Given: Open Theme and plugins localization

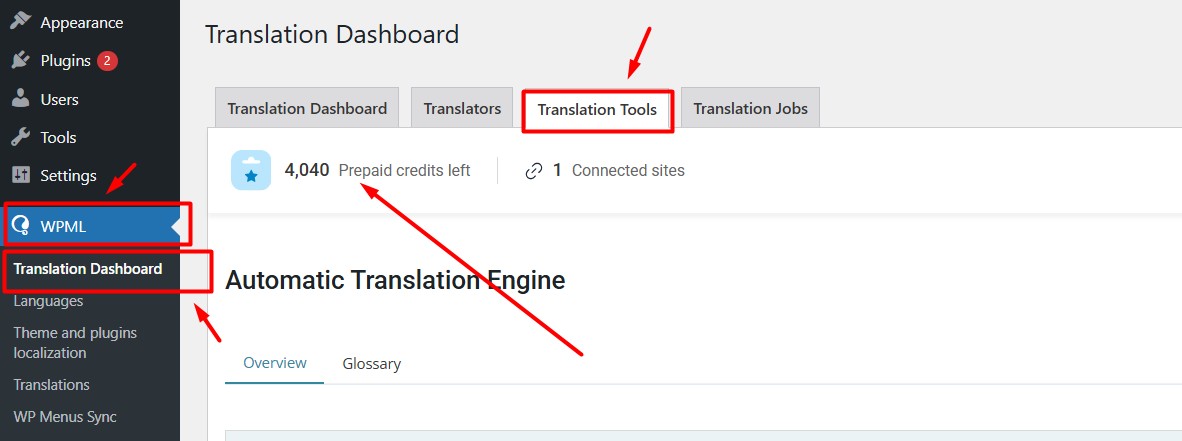Looking at the screenshot, I should pos(75,342).
